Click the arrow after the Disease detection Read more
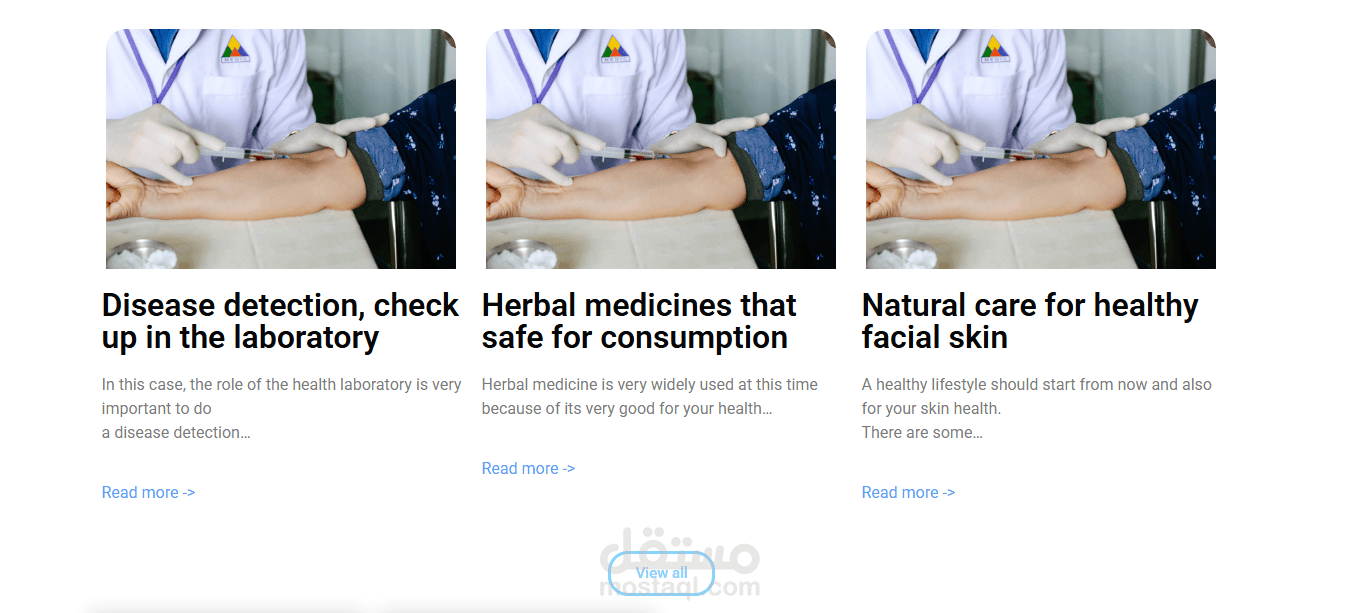 point(189,493)
